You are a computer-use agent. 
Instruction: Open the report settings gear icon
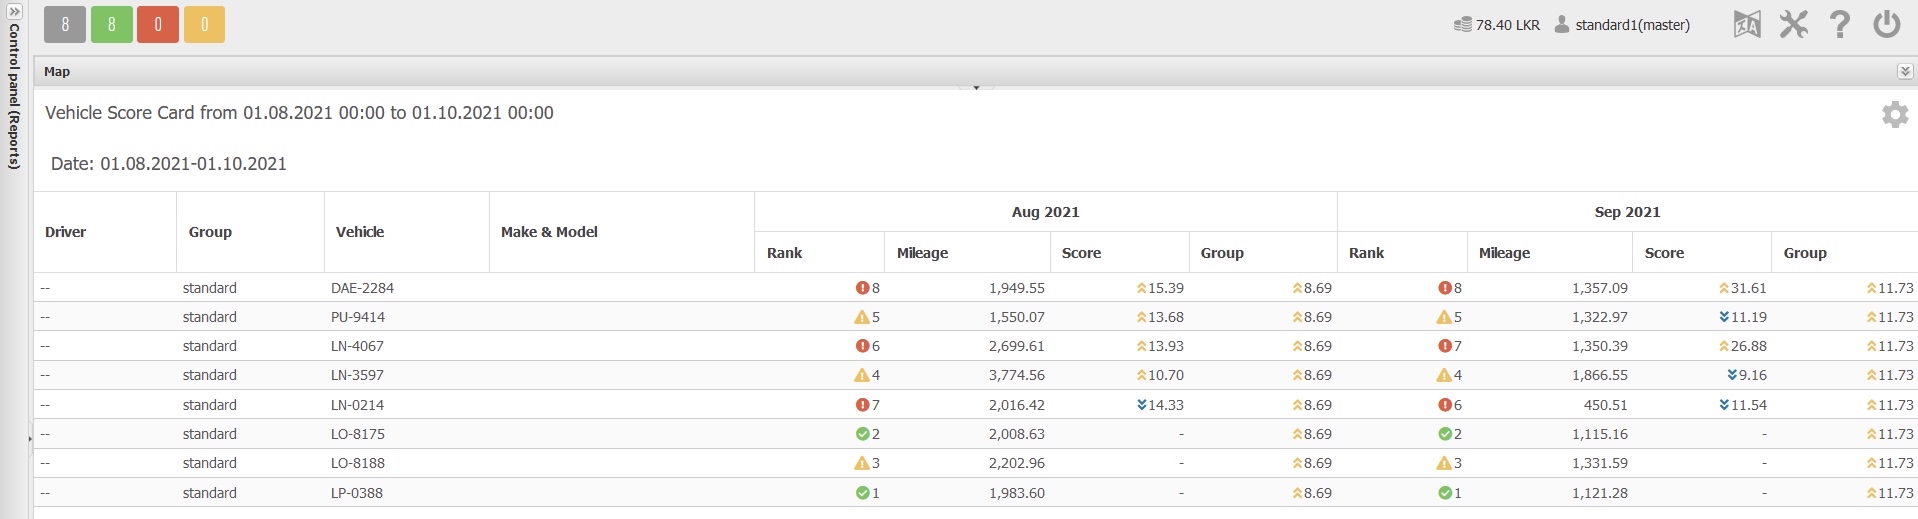coord(1895,114)
